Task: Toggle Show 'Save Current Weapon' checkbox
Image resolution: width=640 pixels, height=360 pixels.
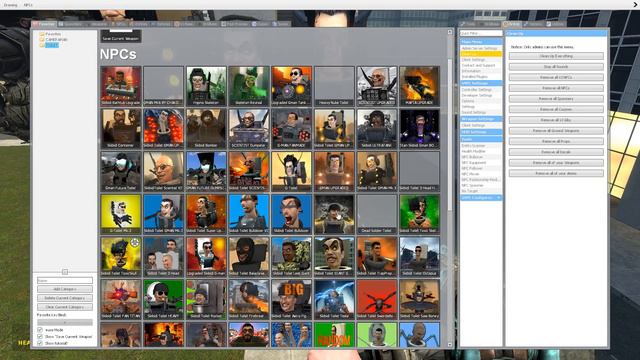Action: [x=40, y=337]
